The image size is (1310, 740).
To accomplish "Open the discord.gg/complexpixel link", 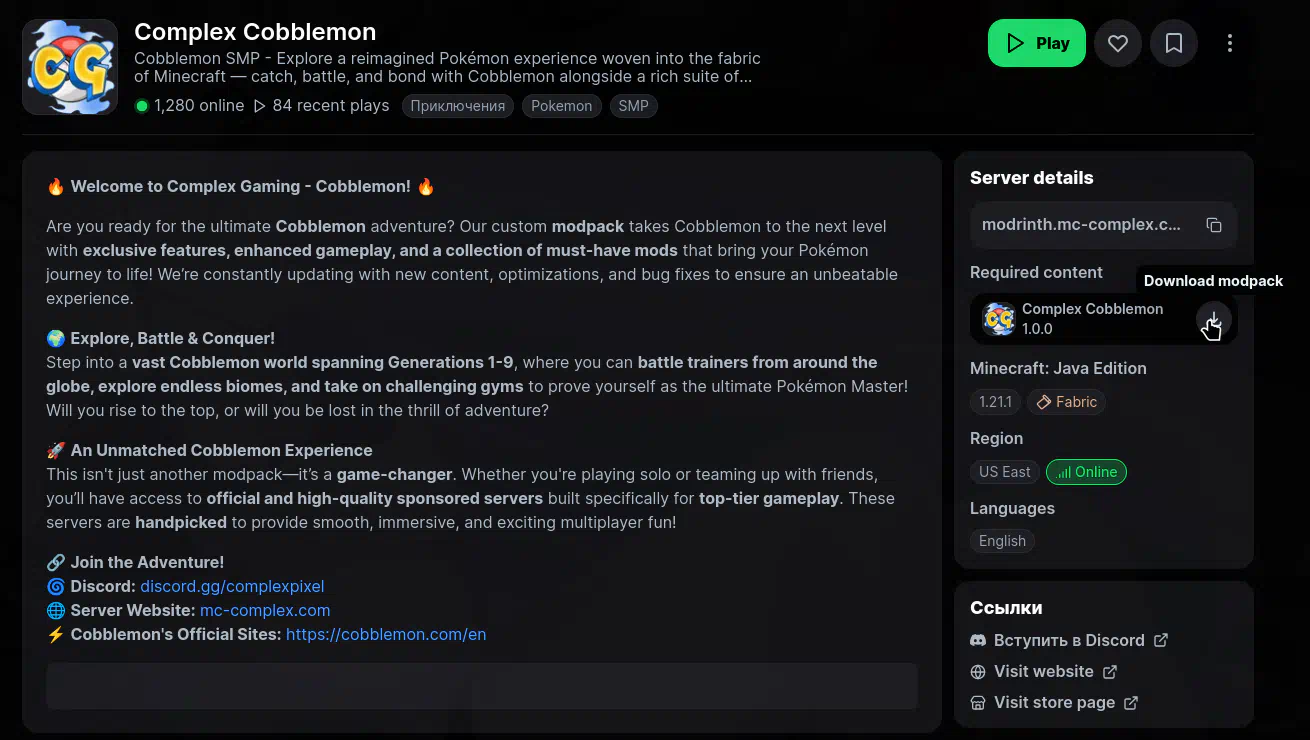I will [x=232, y=586].
